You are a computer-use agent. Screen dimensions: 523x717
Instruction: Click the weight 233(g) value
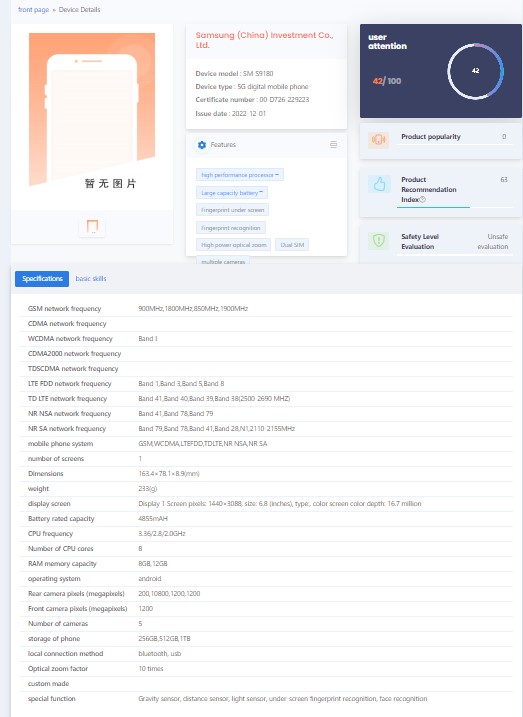148,489
